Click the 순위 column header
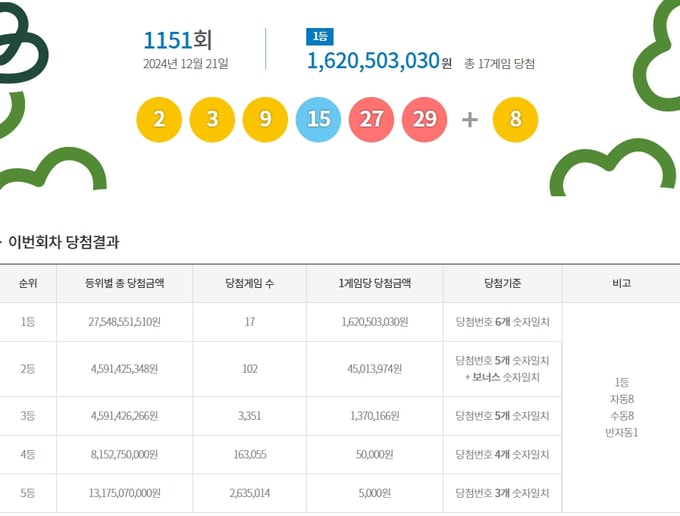Screen dimensions: 680x516 pos(28,284)
